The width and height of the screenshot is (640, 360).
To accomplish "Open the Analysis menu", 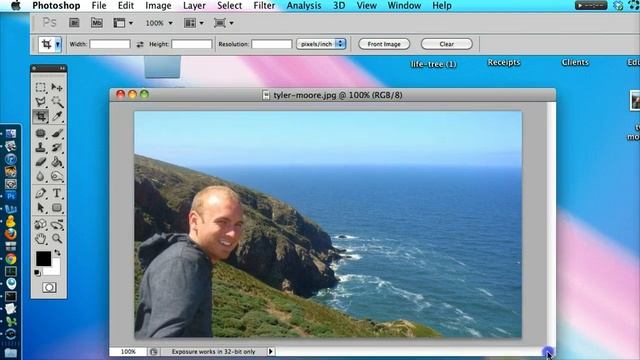I will pos(304,6).
